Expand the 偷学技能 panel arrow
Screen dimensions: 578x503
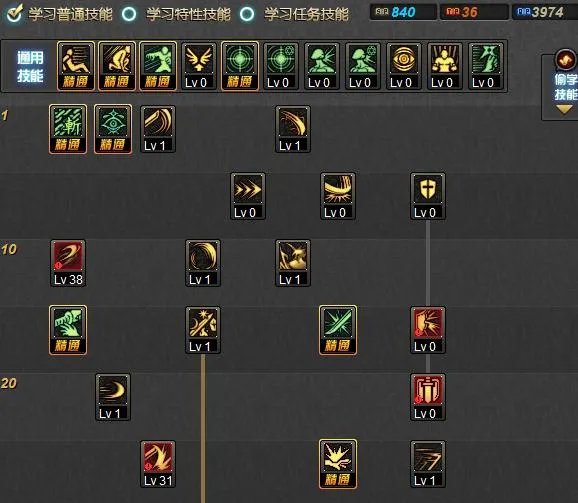point(564,109)
